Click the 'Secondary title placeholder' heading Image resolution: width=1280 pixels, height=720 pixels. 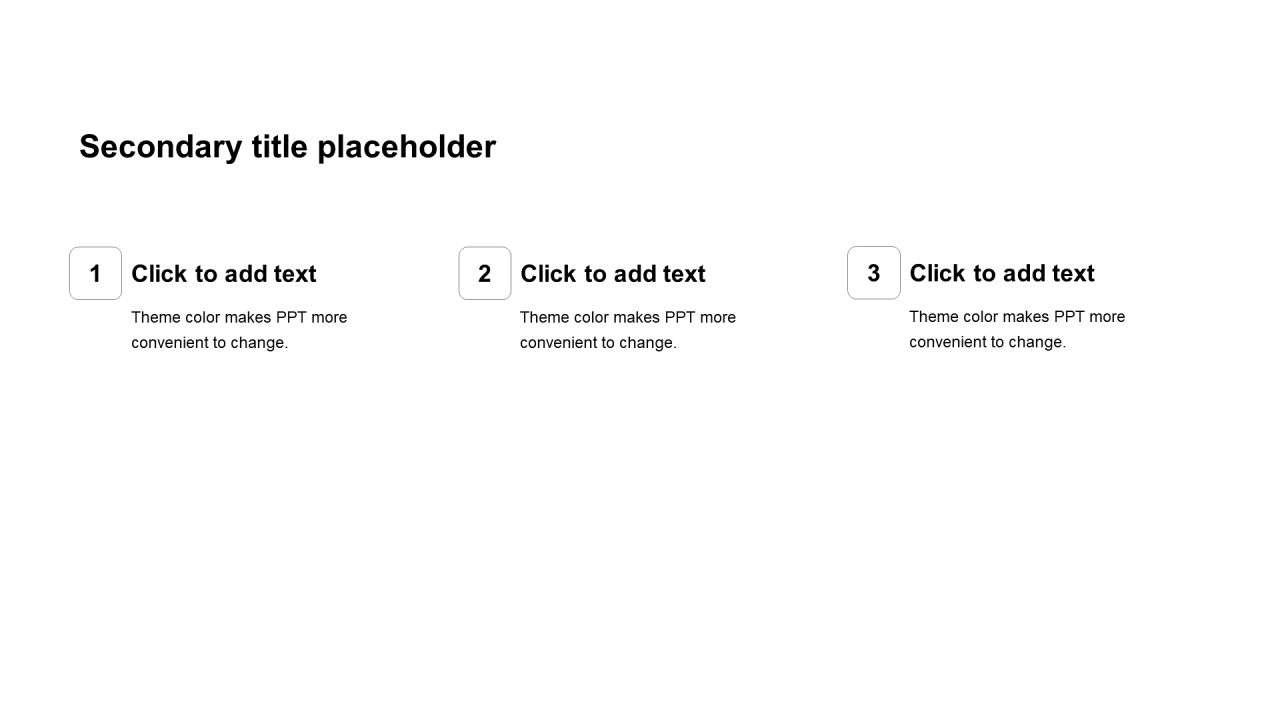[287, 147]
